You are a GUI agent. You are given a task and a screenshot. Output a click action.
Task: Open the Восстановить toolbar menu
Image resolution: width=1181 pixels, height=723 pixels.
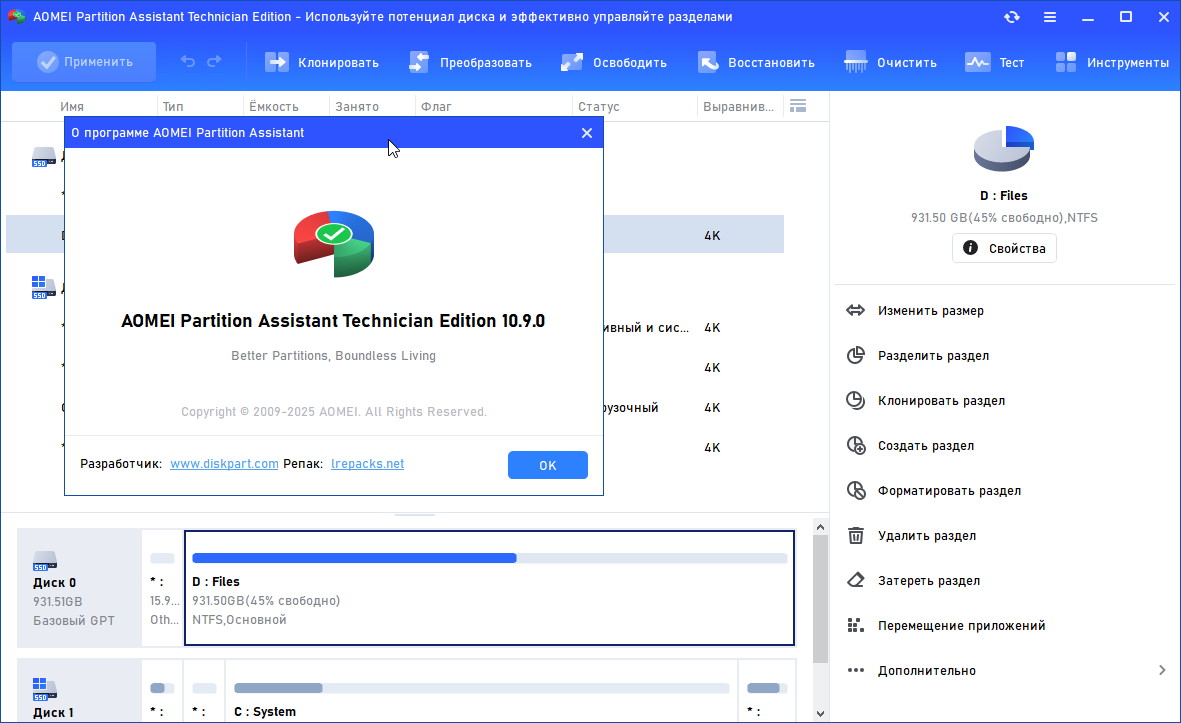pyautogui.click(x=756, y=63)
